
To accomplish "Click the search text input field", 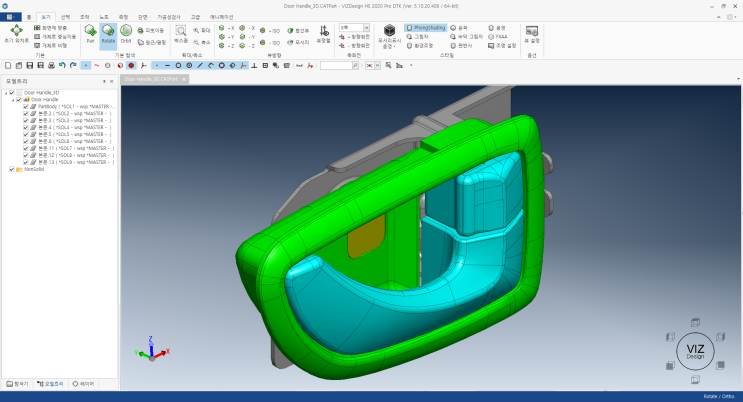I will [x=336, y=65].
